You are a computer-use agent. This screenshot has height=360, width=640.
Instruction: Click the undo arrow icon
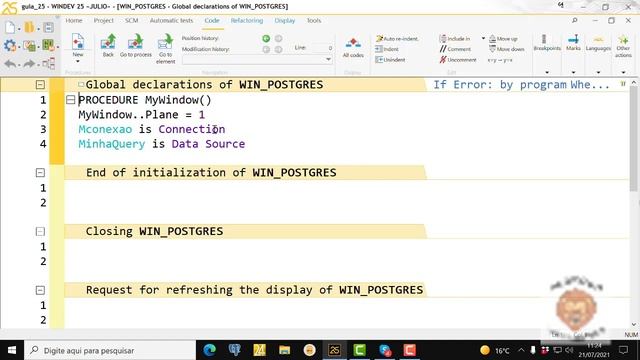click(11, 64)
